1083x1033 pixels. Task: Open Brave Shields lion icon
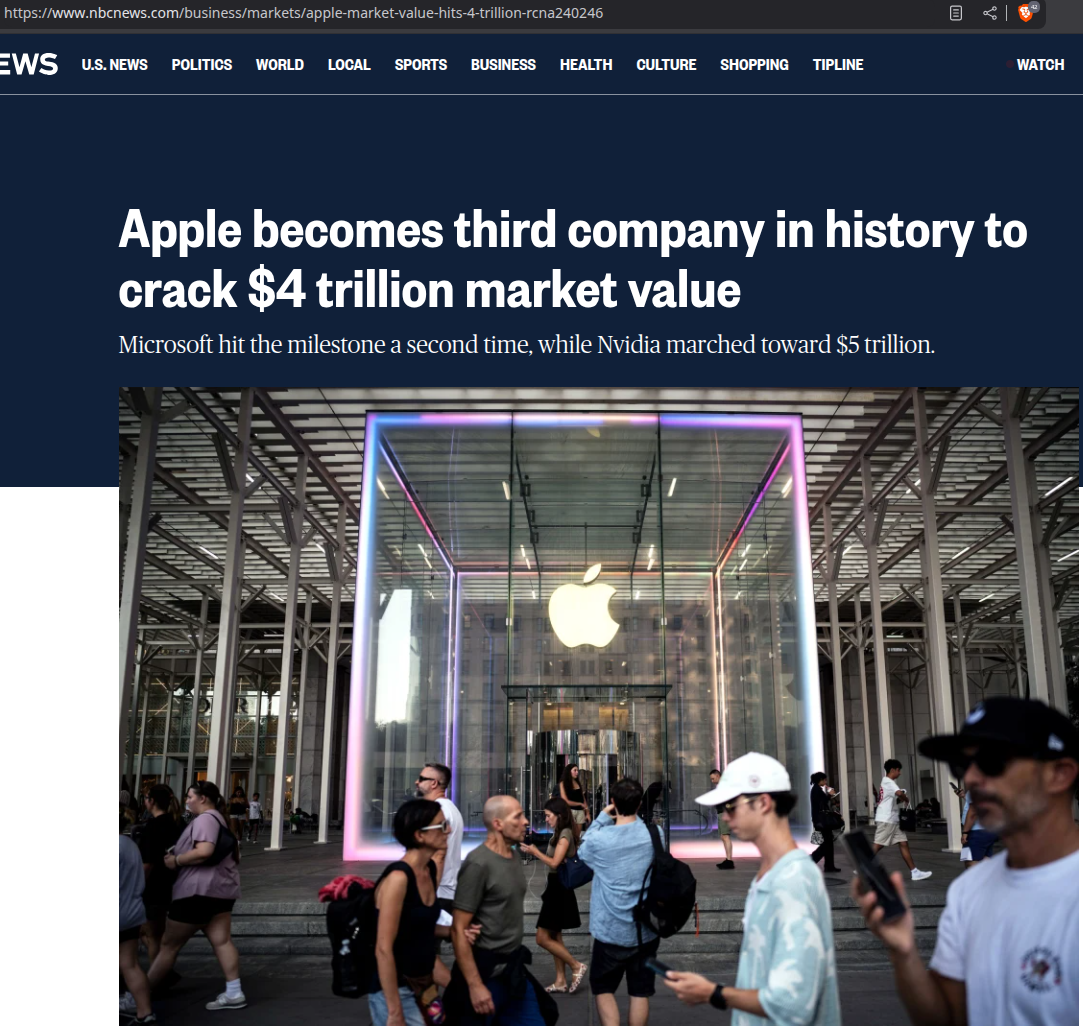[1027, 12]
